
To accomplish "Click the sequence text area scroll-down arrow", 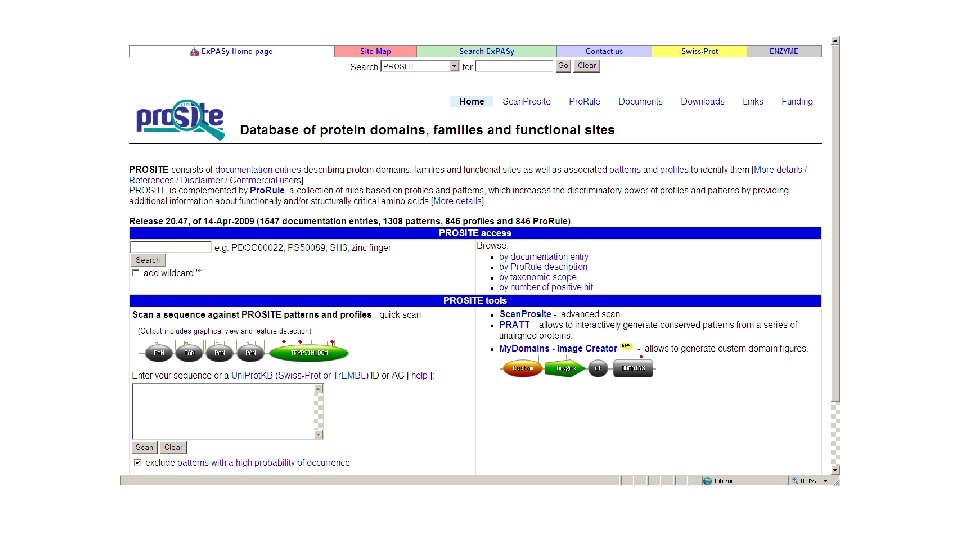I will coord(318,435).
